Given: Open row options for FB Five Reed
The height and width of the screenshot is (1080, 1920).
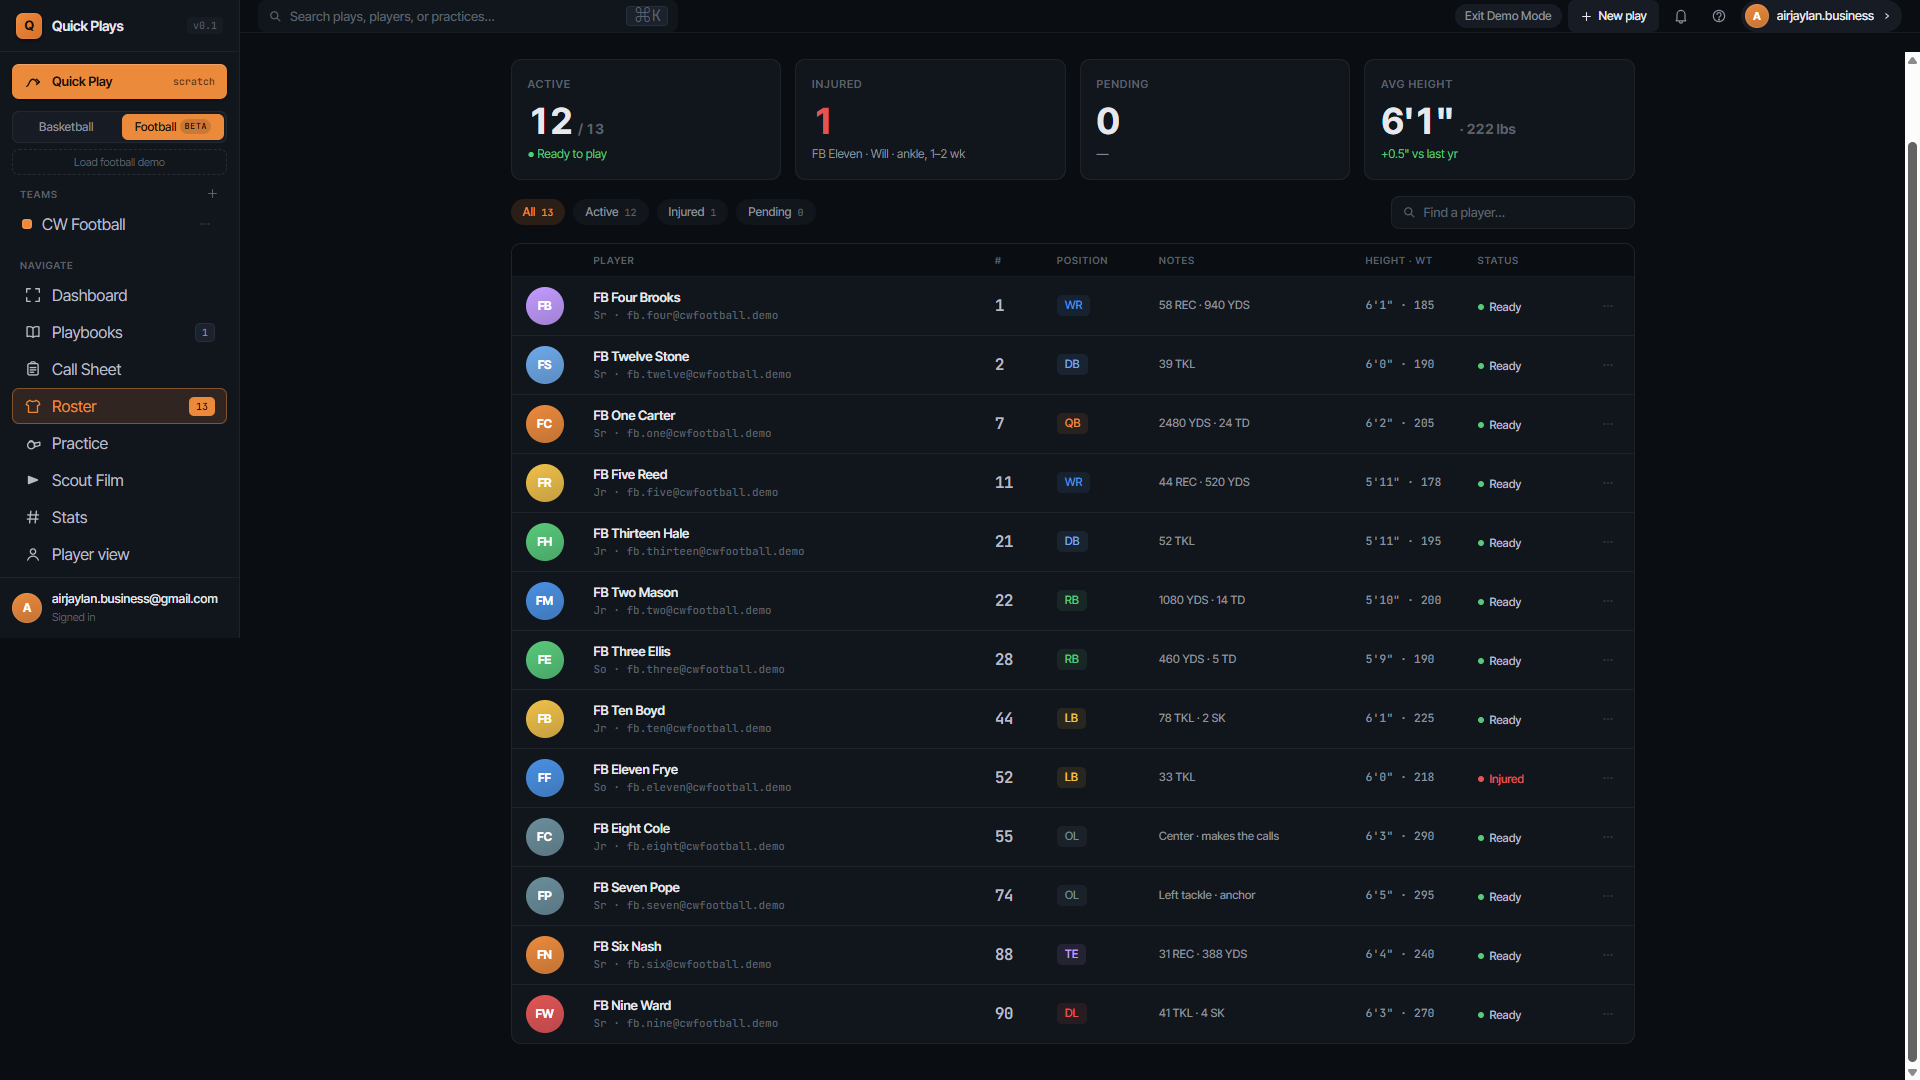Looking at the screenshot, I should tap(1608, 483).
